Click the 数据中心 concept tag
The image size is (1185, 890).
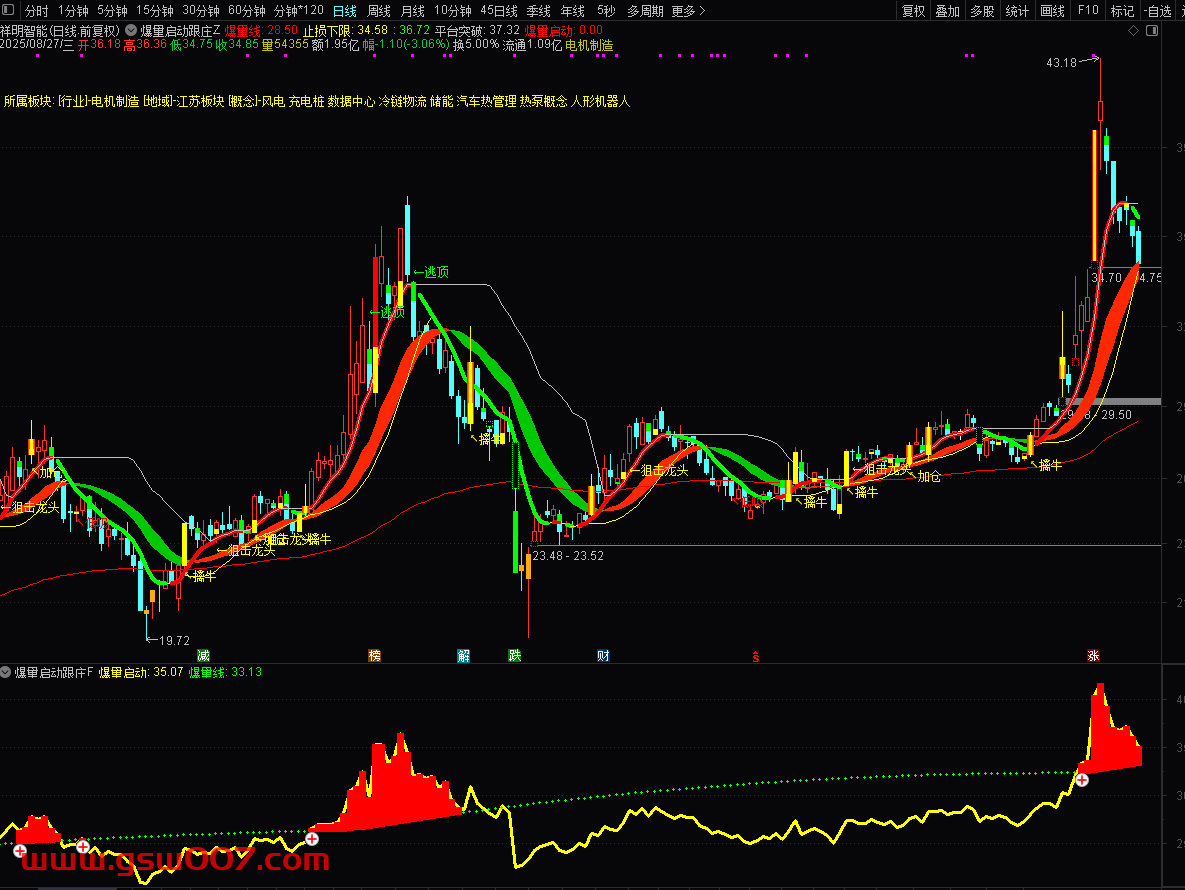(x=351, y=101)
